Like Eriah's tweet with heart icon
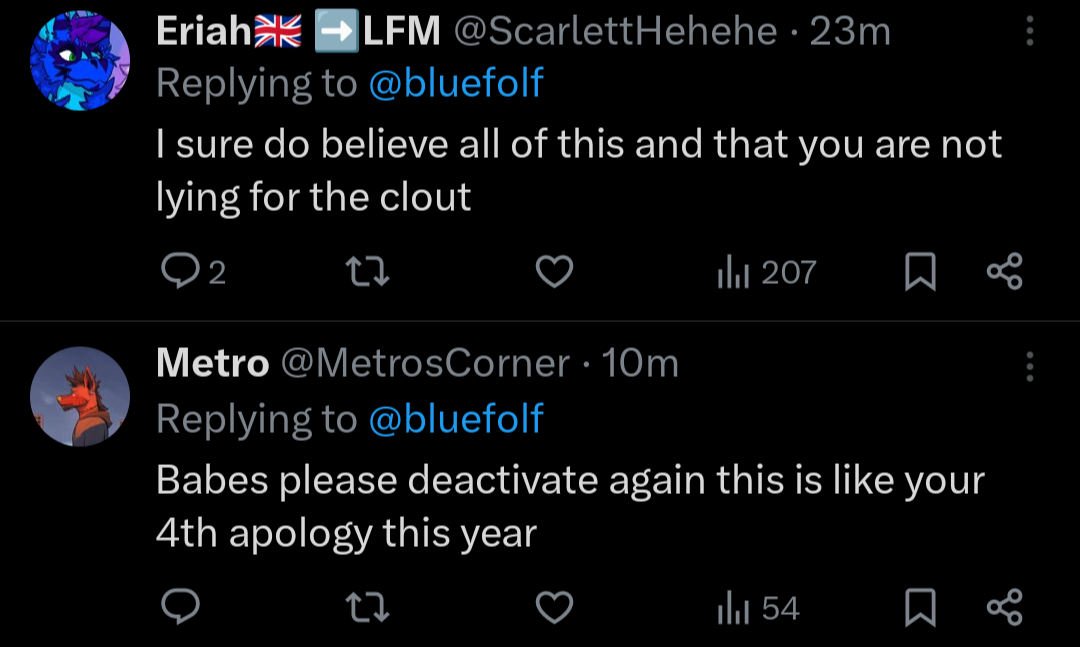This screenshot has height=647, width=1080. pos(554,271)
